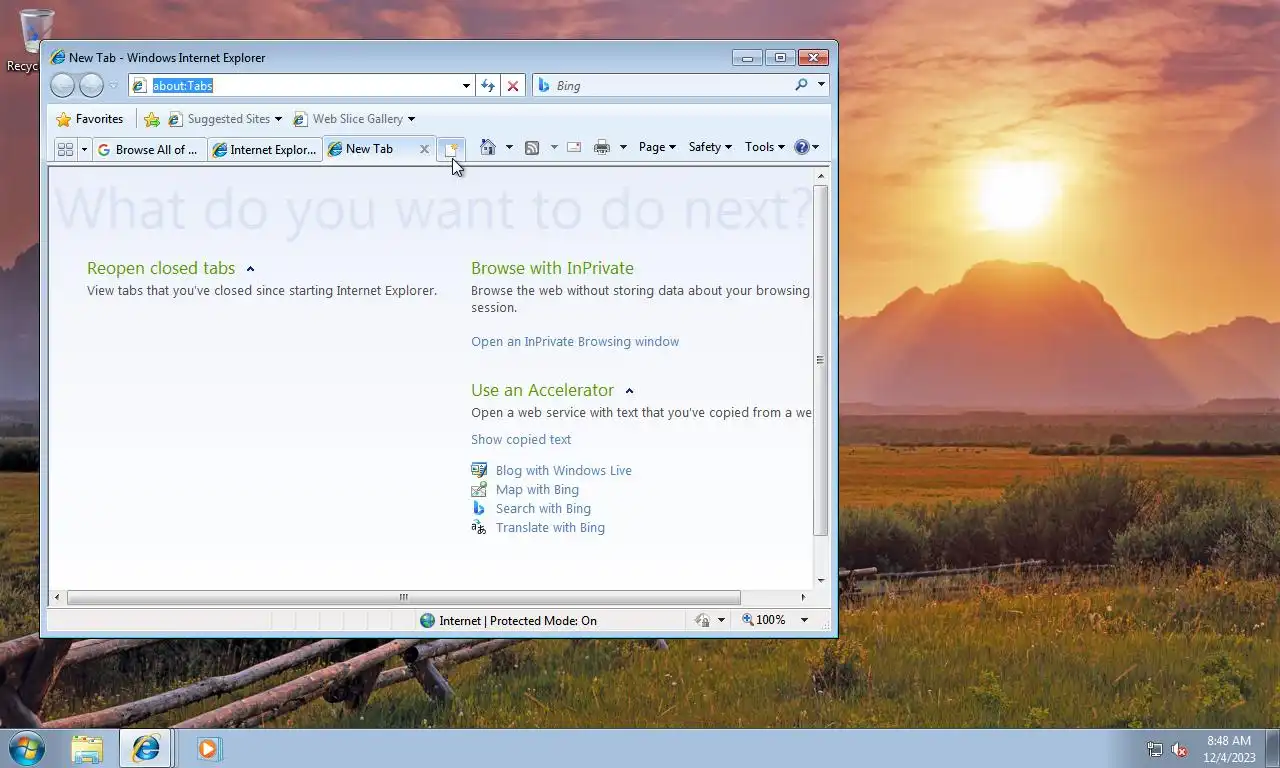
Task: Open the Web Slice Gallery item
Action: click(x=353, y=119)
